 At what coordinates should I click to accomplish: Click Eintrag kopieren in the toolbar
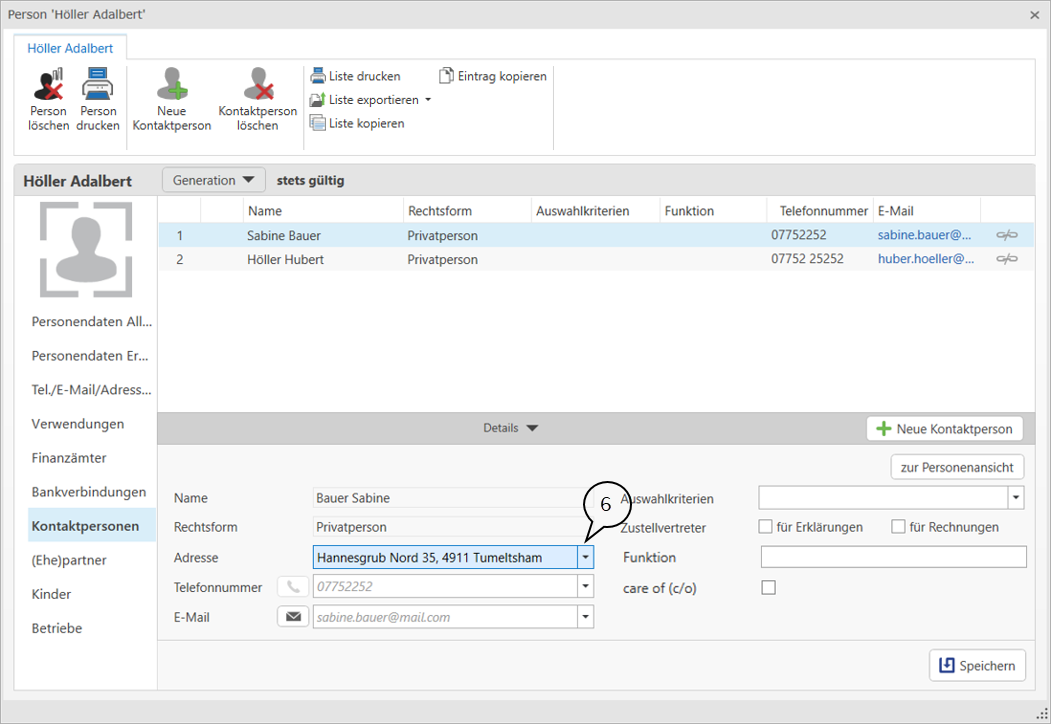tap(493, 76)
